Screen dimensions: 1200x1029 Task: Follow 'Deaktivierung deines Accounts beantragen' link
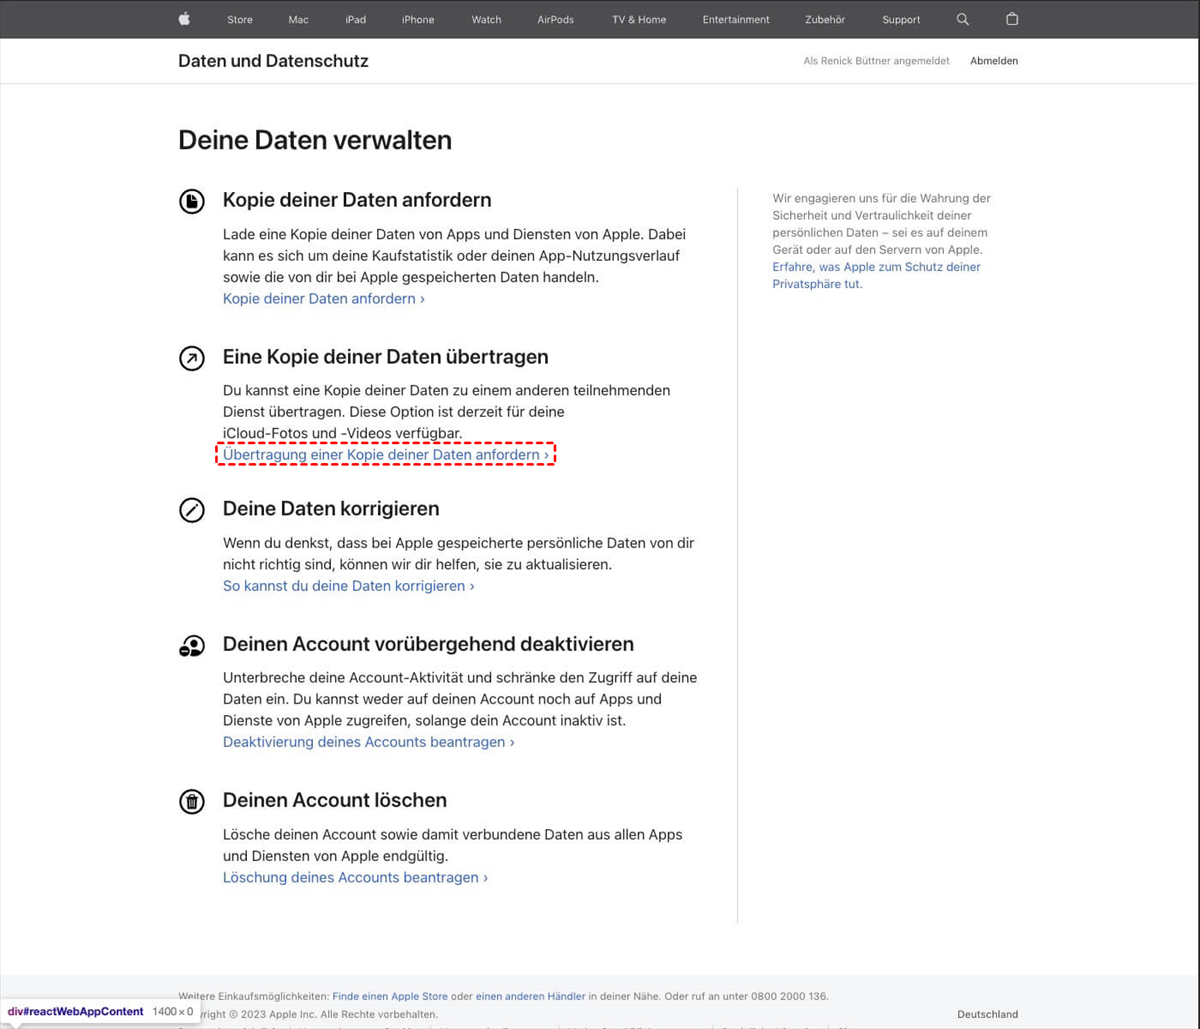click(369, 742)
